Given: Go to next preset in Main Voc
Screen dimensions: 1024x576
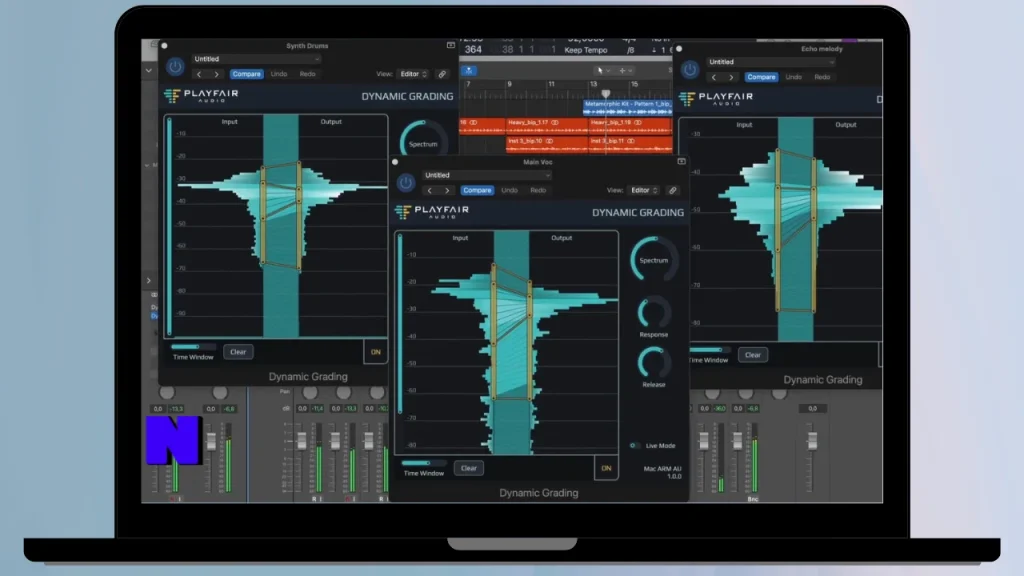Looking at the screenshot, I should click(x=447, y=191).
